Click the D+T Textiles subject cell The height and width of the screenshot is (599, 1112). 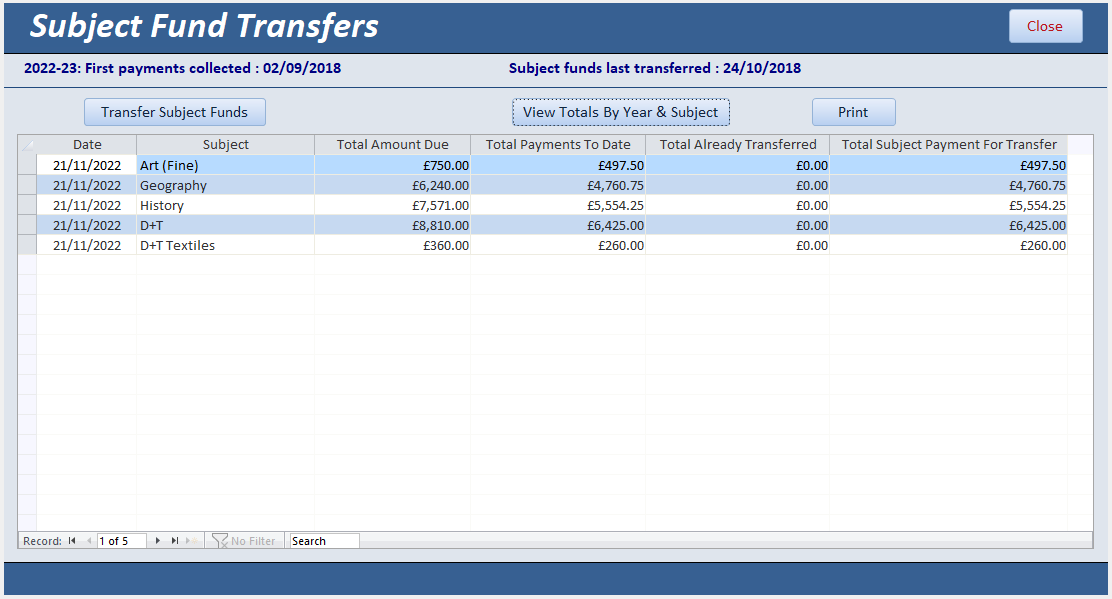tap(226, 245)
